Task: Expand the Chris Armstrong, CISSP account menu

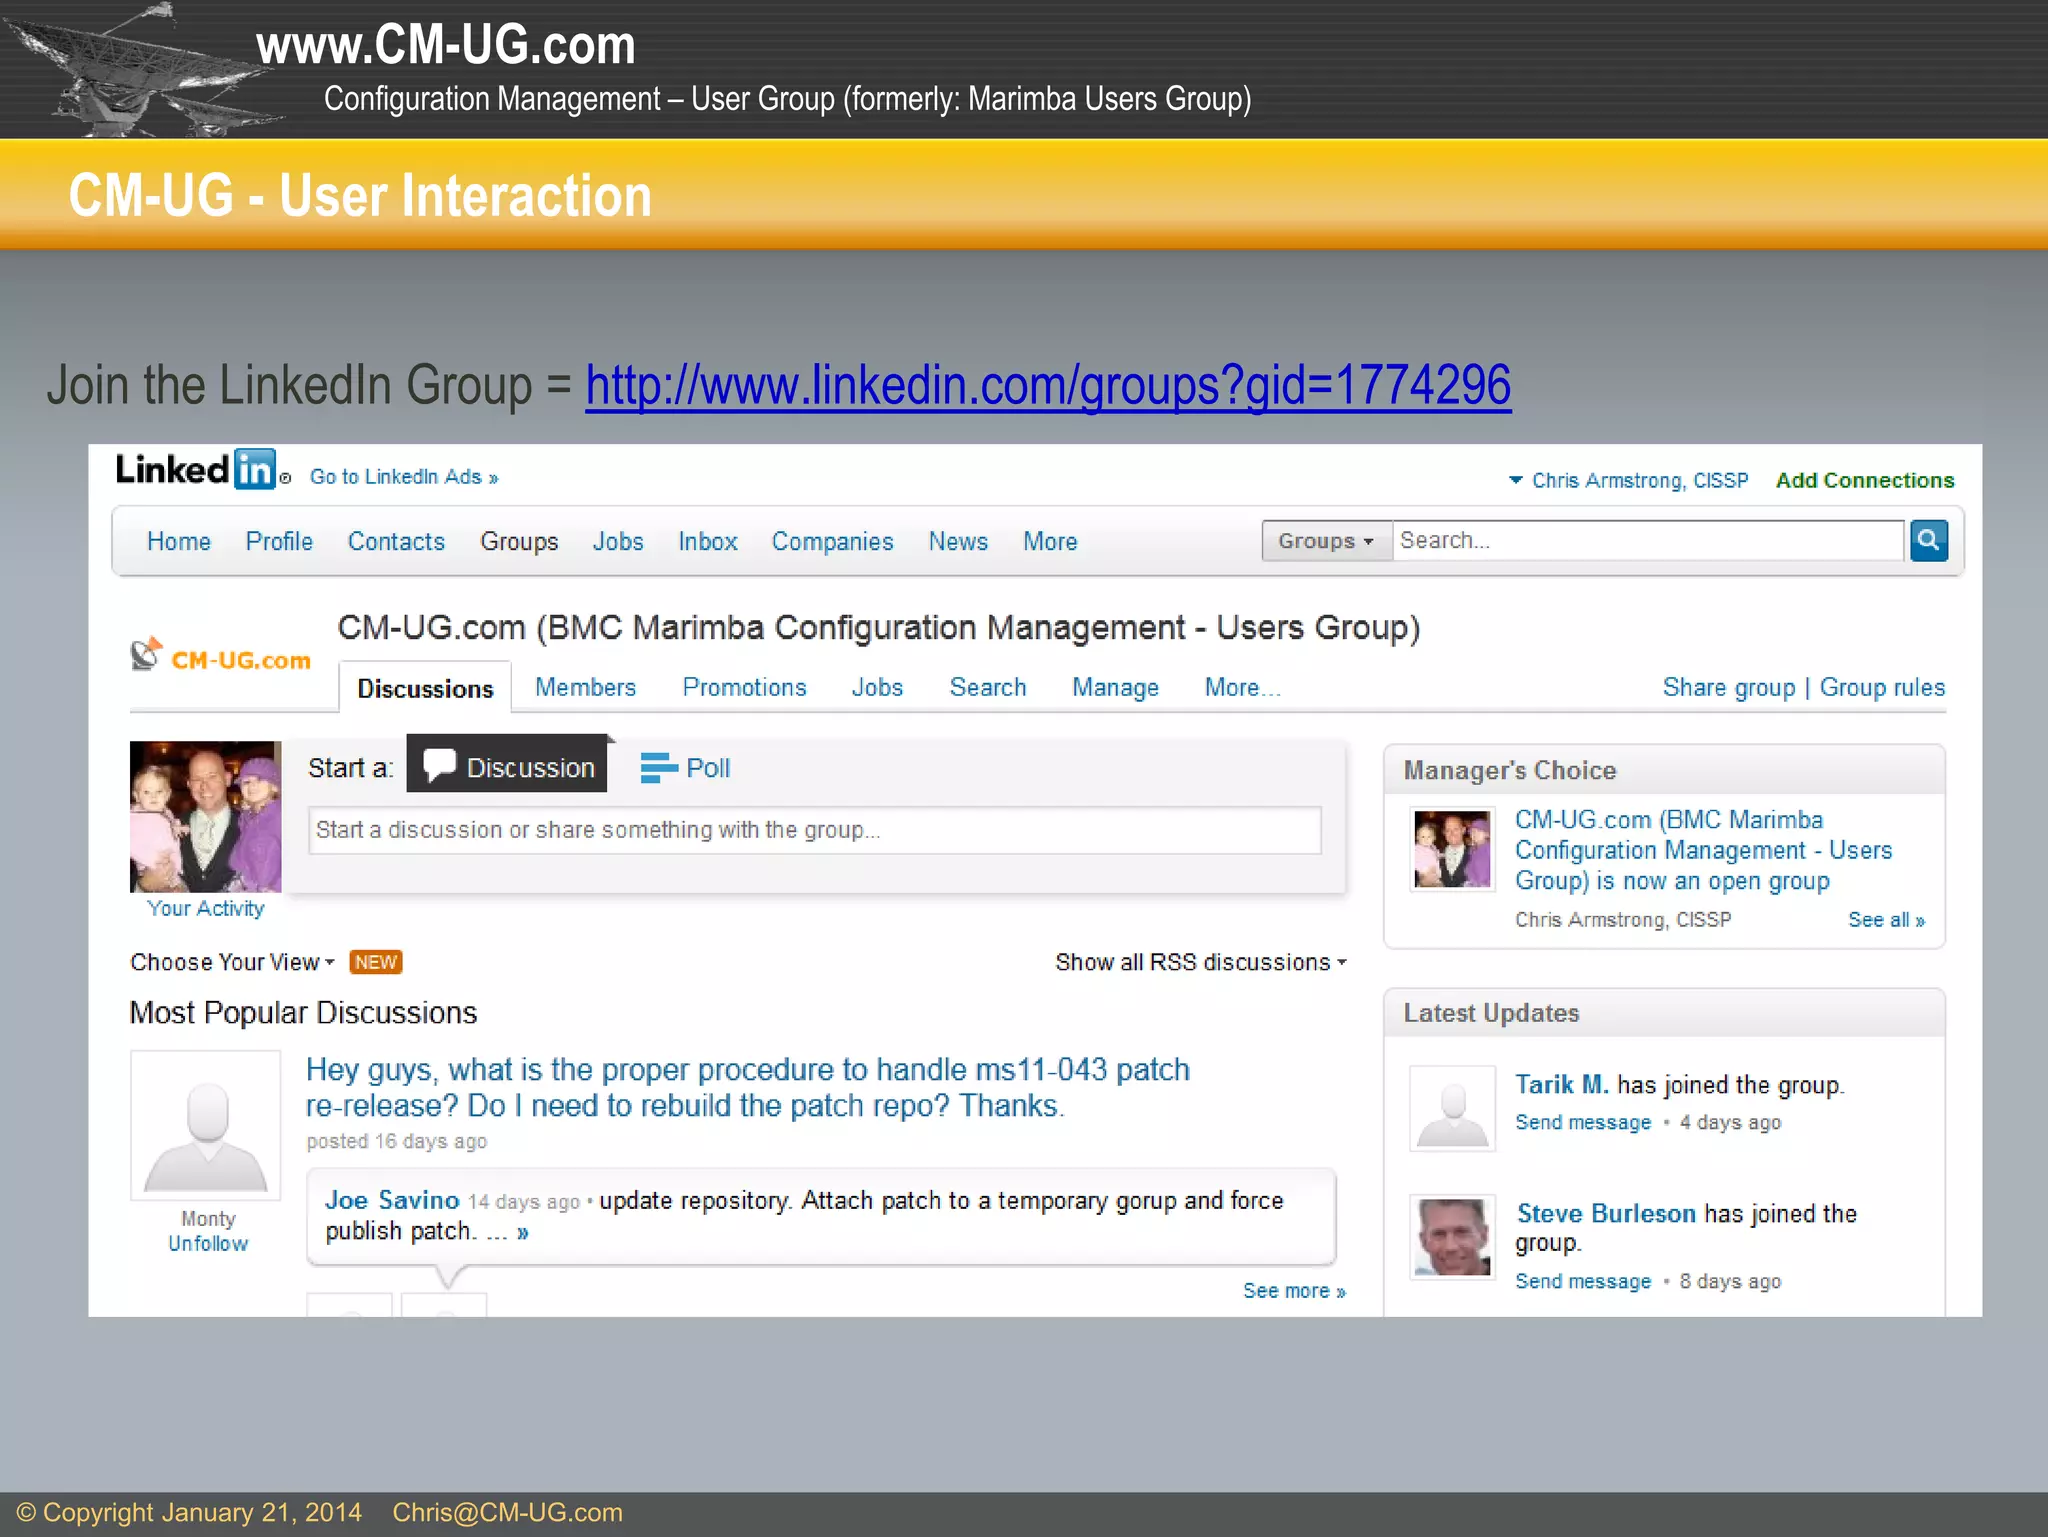Action: pos(1629,481)
